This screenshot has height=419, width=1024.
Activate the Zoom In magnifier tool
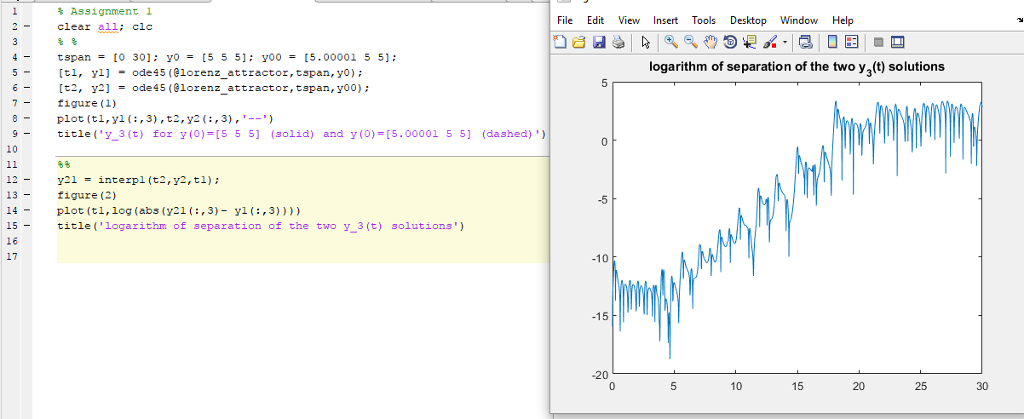pos(670,42)
